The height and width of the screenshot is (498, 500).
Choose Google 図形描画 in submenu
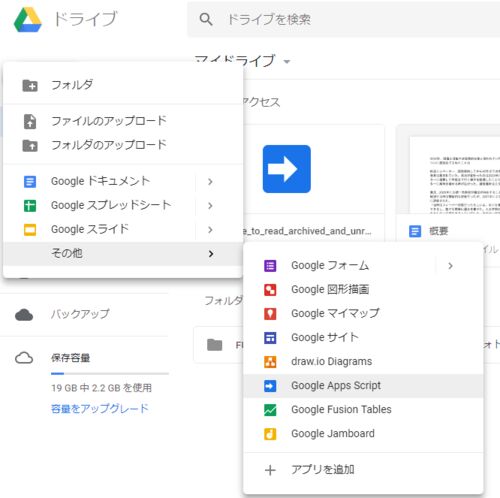pos(363,290)
